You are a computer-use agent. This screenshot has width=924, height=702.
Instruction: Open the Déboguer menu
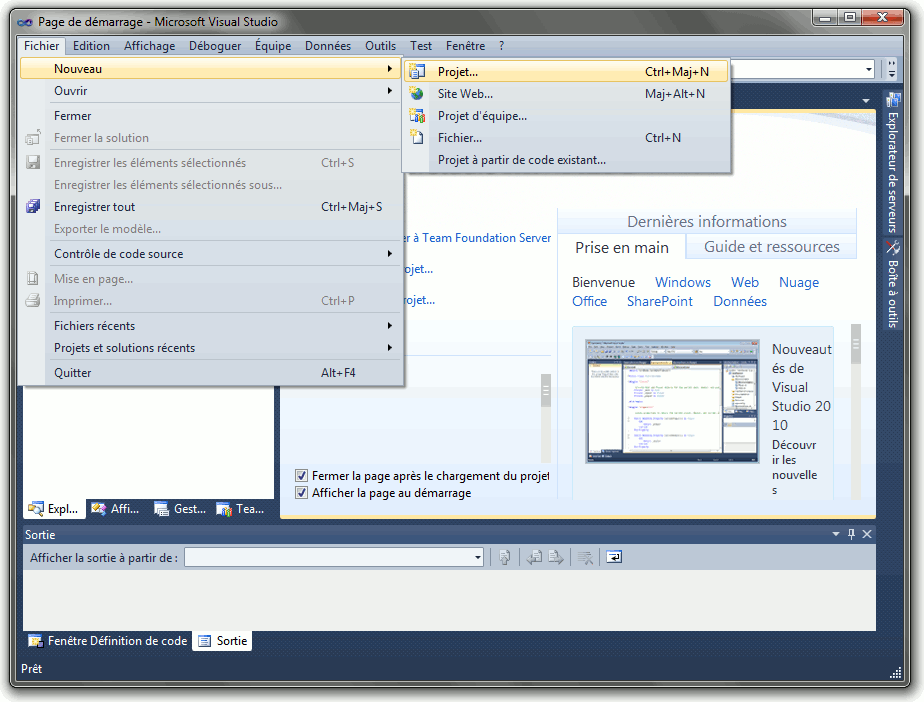point(215,45)
